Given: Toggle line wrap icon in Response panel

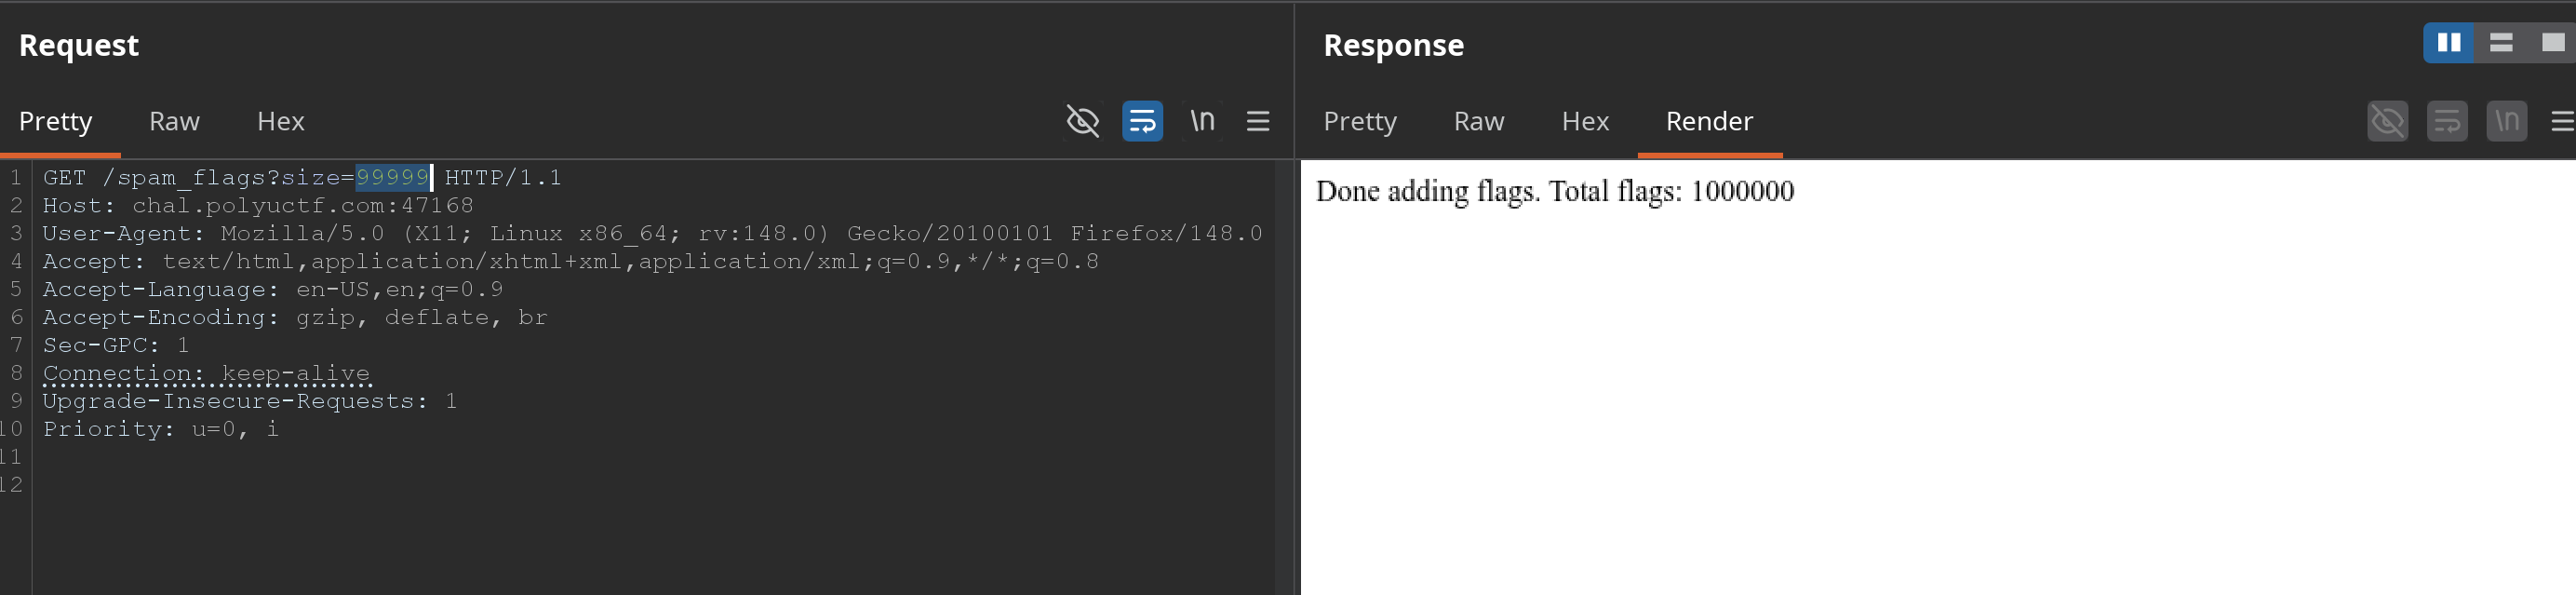Looking at the screenshot, I should click(x=2447, y=121).
